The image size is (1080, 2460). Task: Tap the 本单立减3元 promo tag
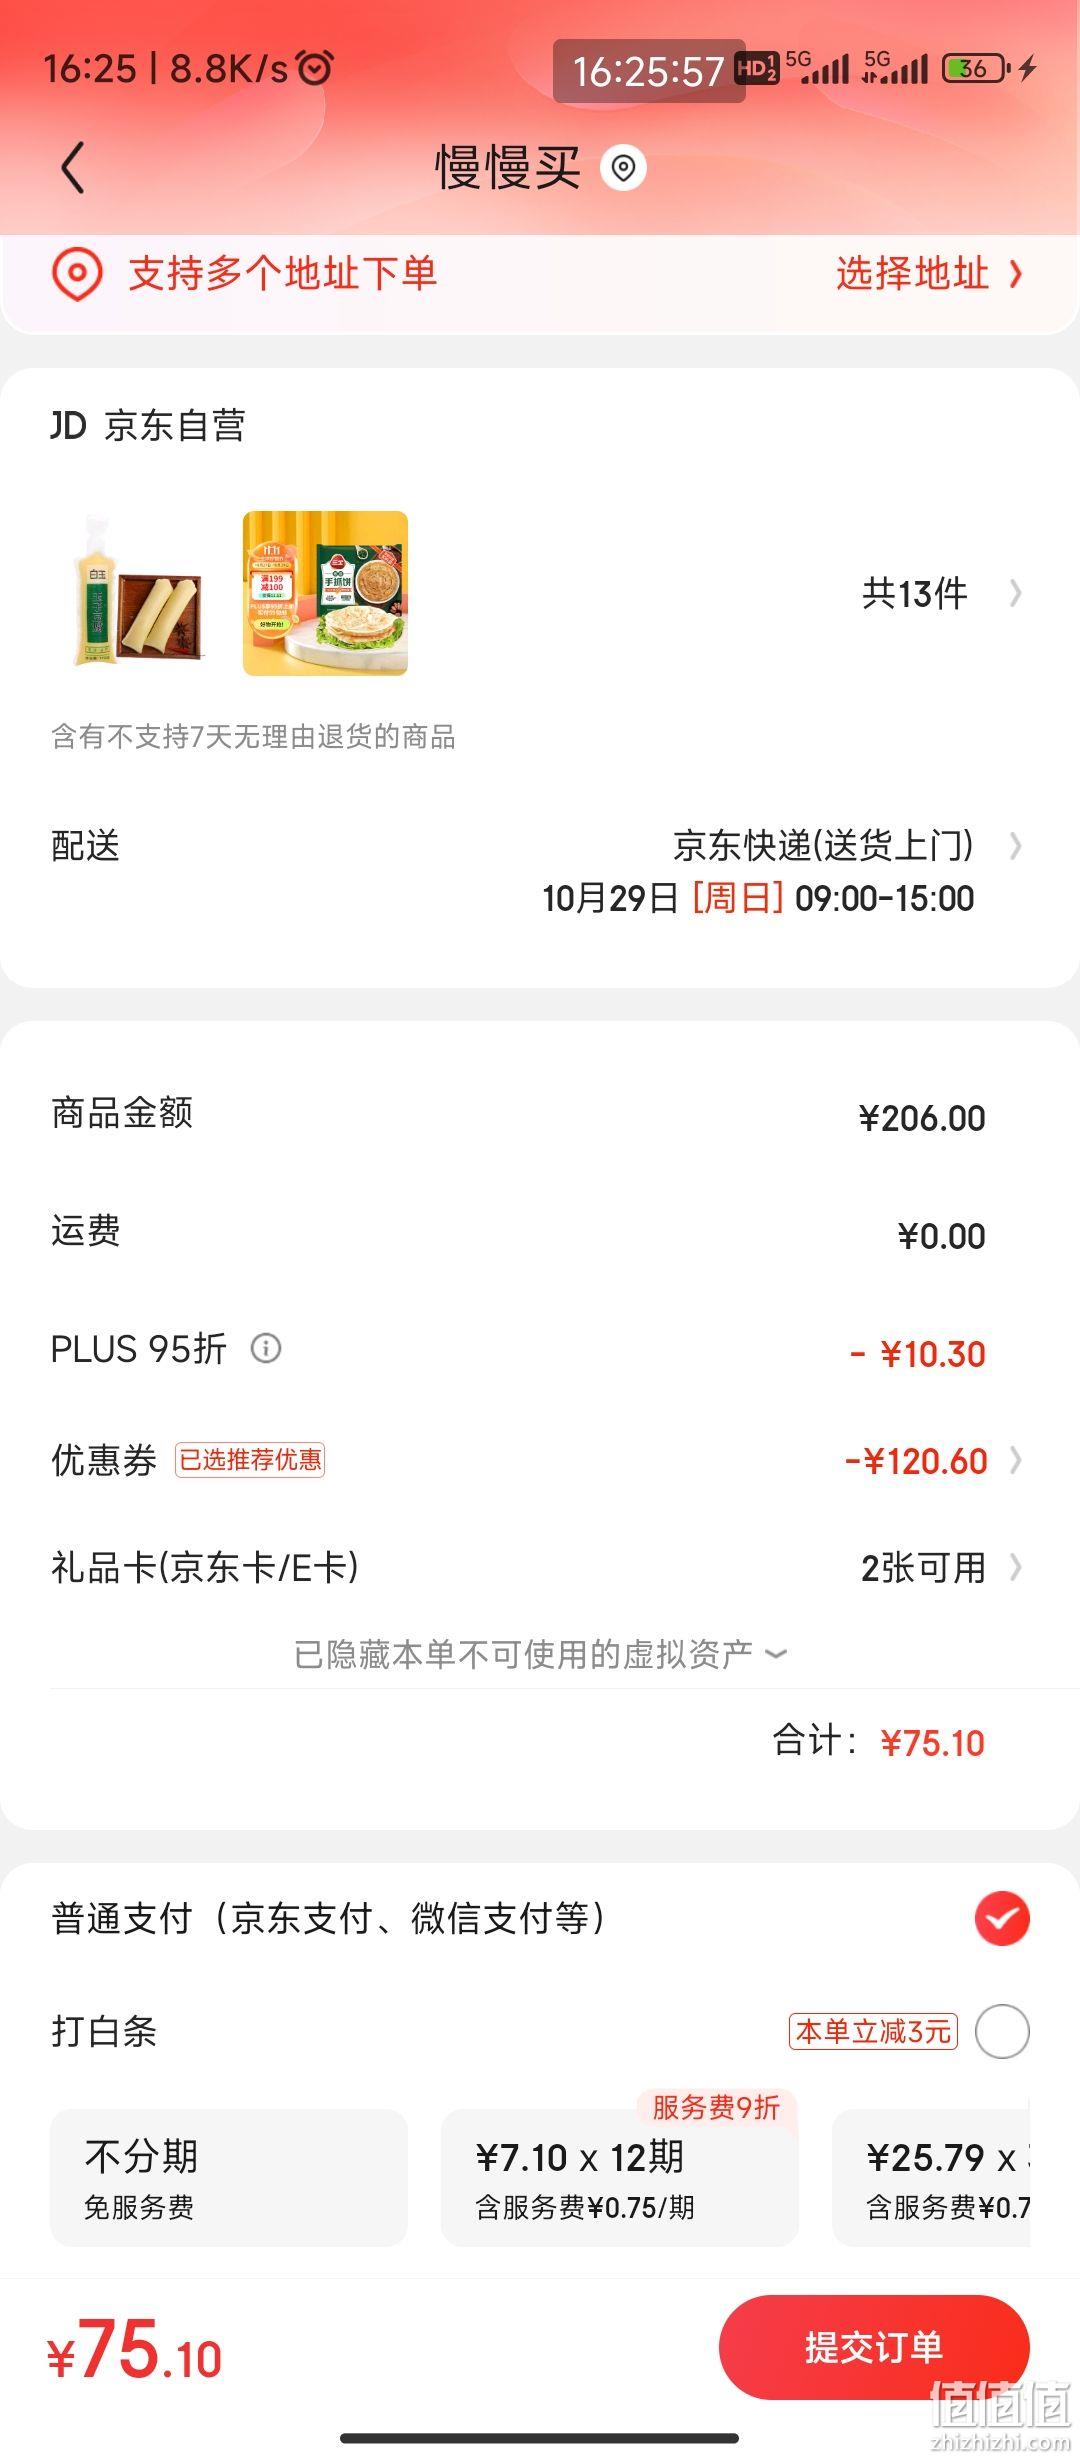coord(873,2031)
